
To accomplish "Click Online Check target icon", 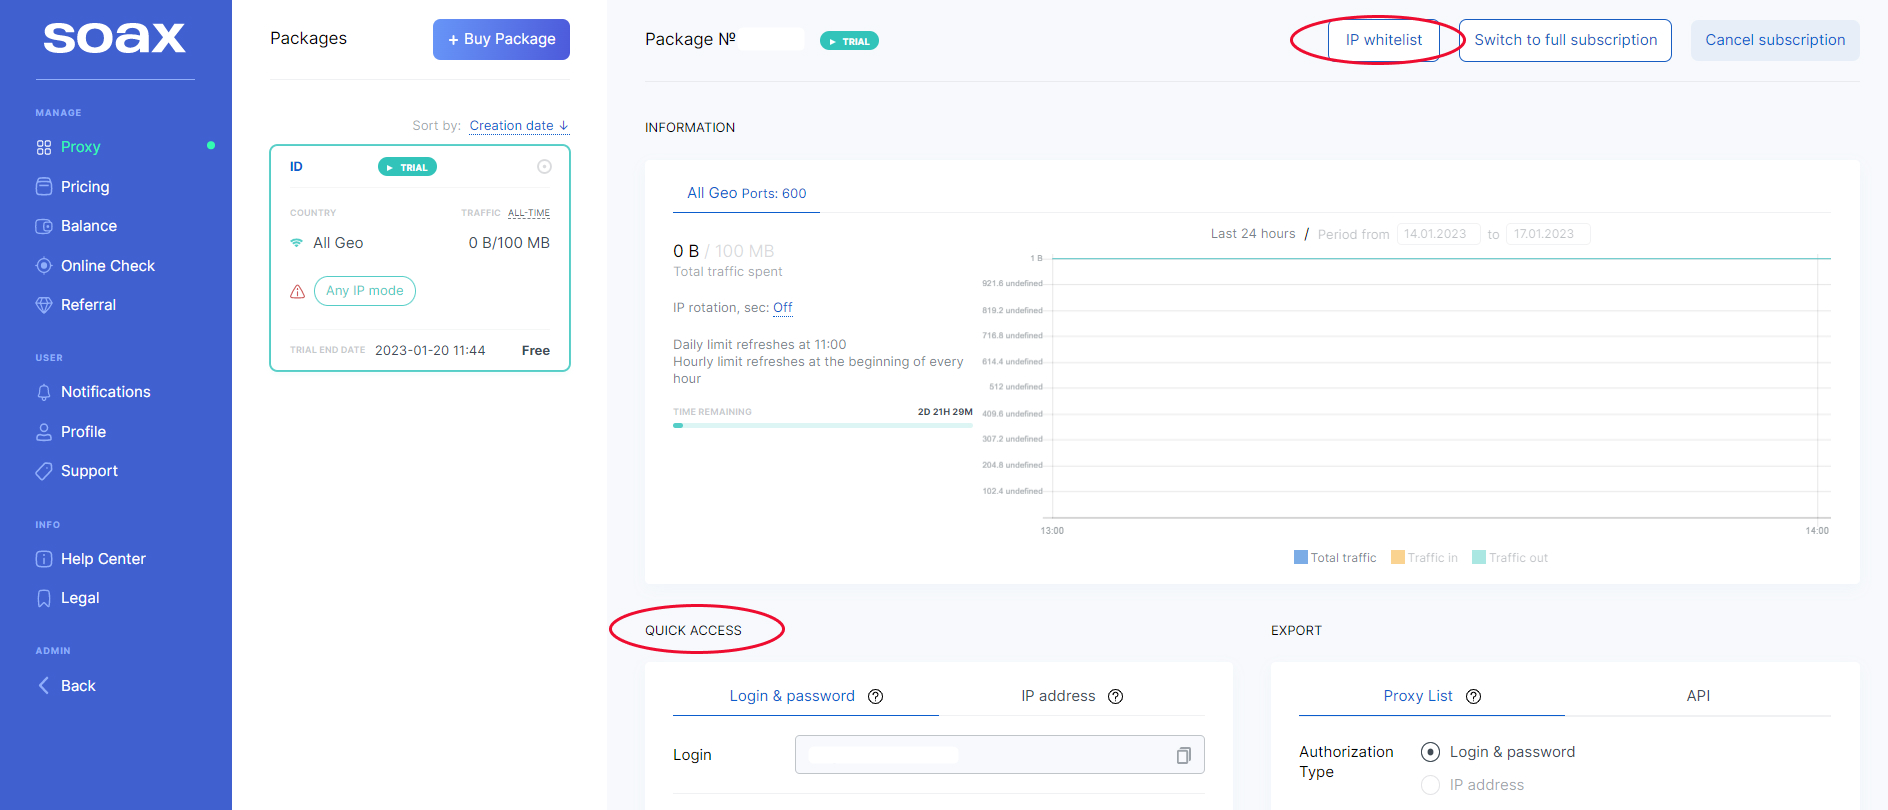I will (x=44, y=266).
